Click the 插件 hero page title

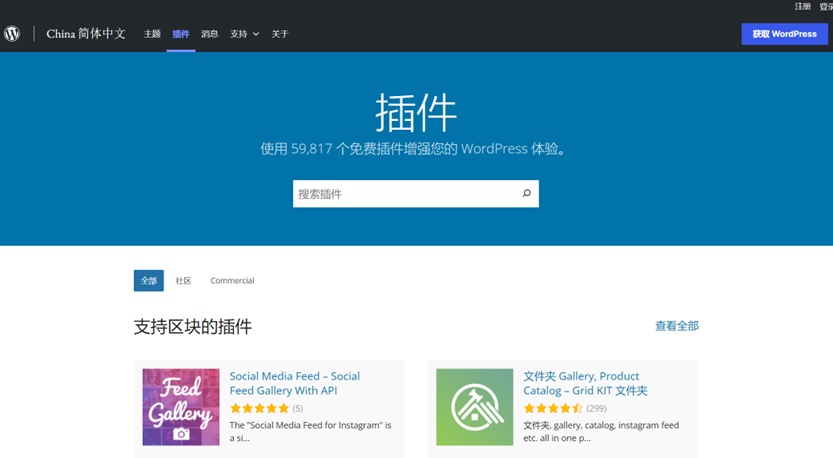point(416,112)
